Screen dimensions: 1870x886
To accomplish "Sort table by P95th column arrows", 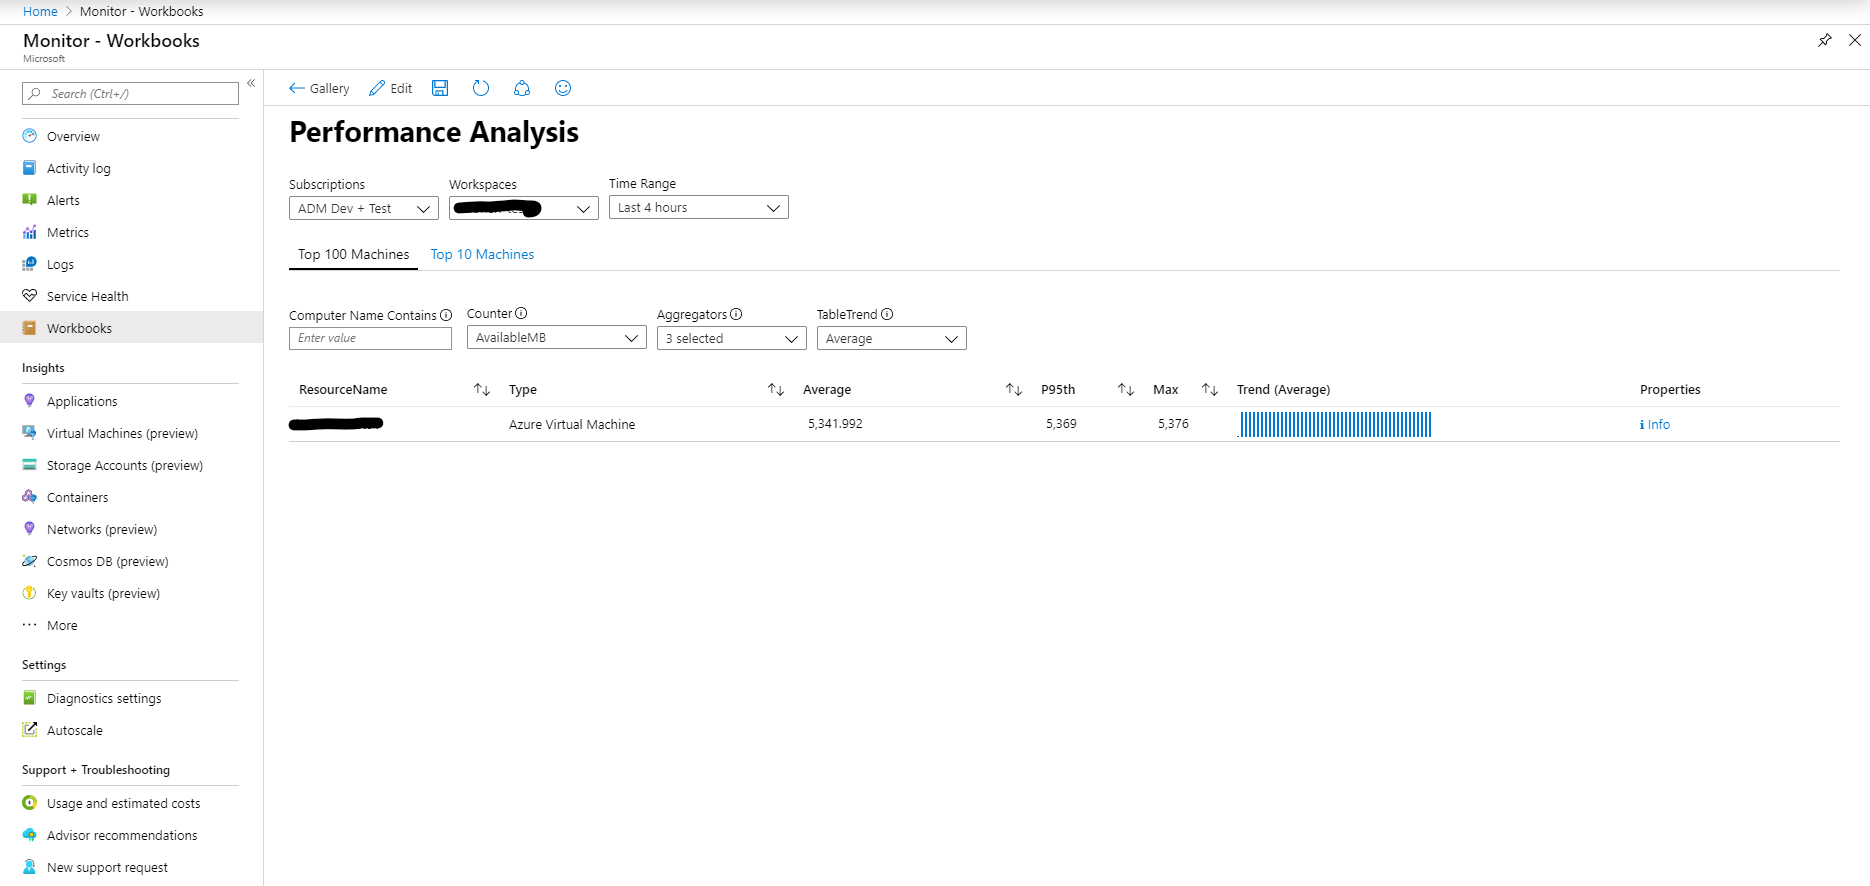I will [1126, 389].
